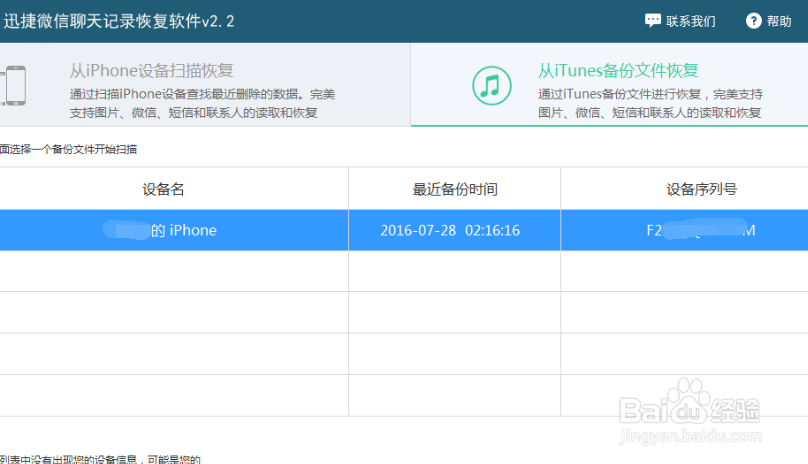
Task: Open the 帮助 link
Action: [779, 21]
